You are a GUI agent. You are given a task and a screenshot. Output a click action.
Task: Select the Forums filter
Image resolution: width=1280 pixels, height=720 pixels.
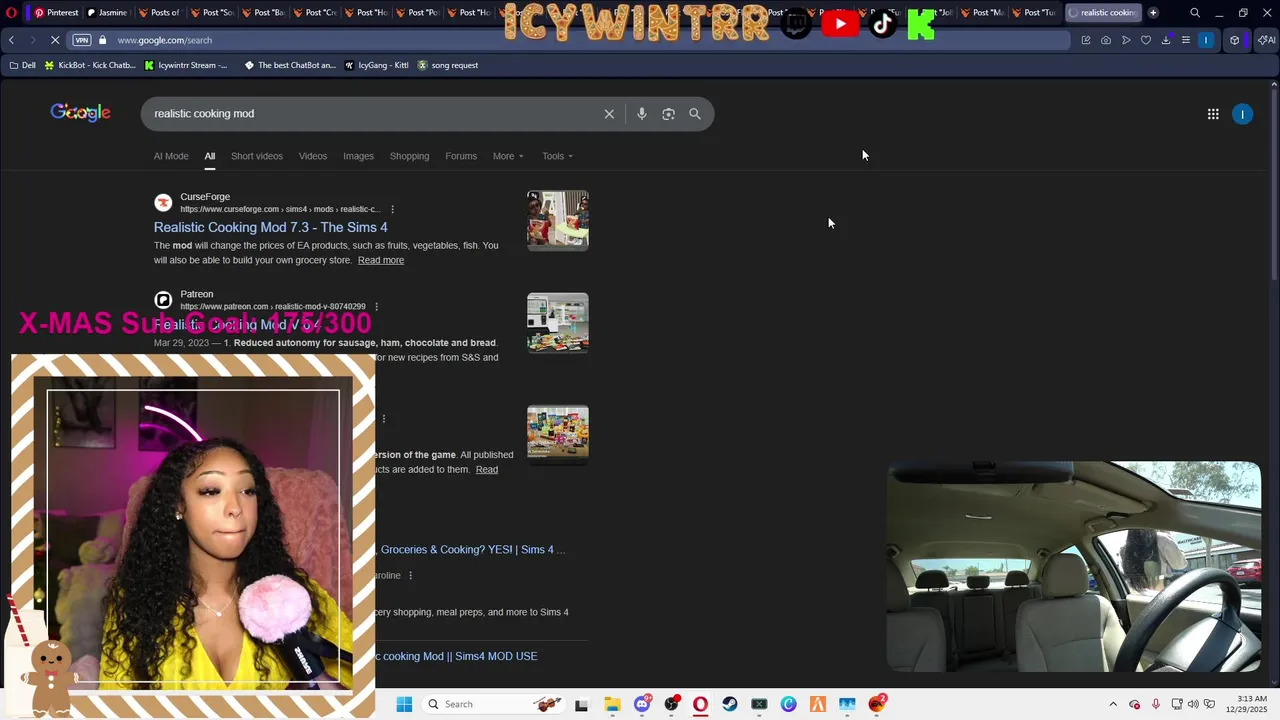pyautogui.click(x=461, y=156)
